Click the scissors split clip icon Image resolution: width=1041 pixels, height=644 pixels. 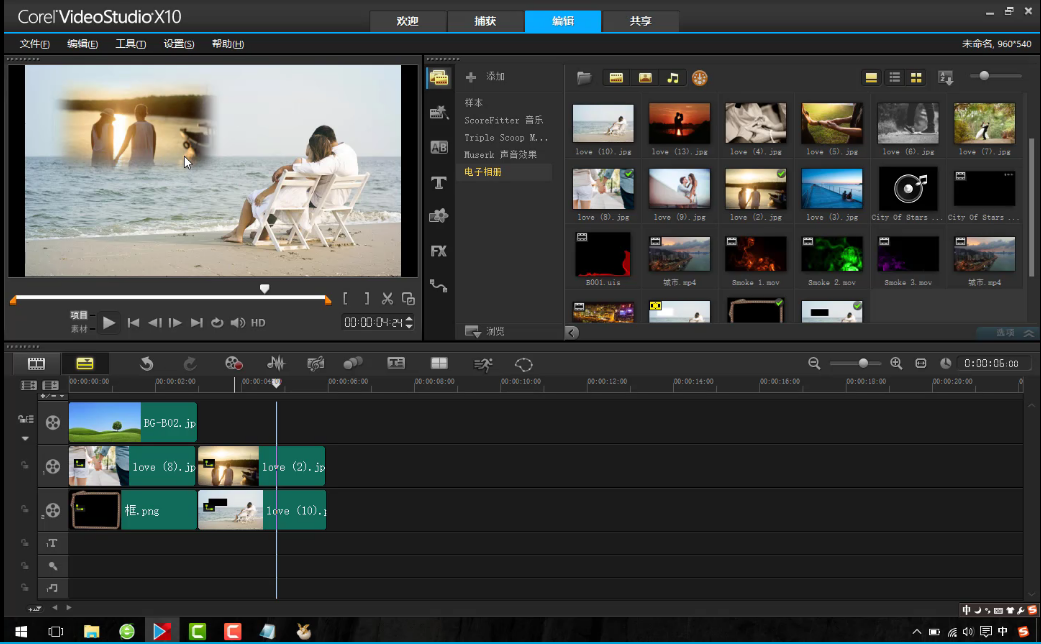click(388, 298)
